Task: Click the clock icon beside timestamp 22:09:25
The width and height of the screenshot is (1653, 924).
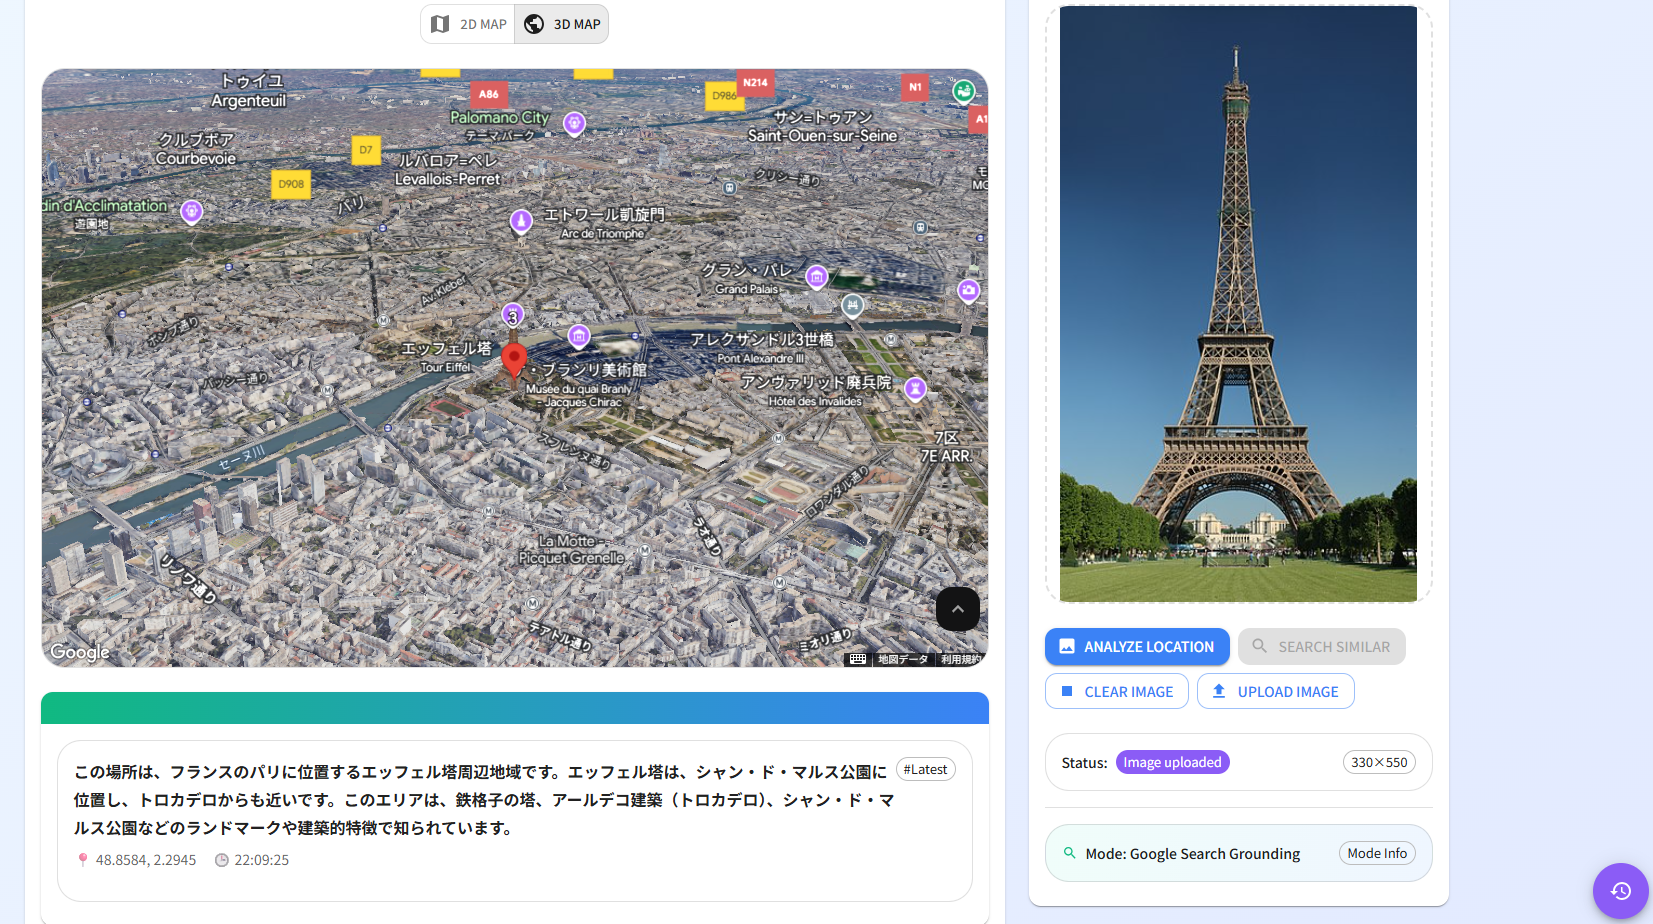Action: pyautogui.click(x=220, y=859)
